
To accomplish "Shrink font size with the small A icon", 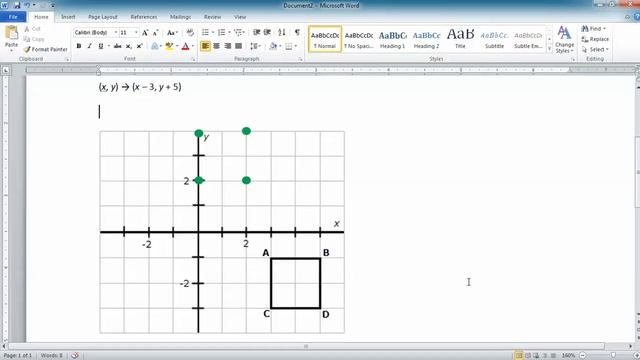I will pos(156,33).
